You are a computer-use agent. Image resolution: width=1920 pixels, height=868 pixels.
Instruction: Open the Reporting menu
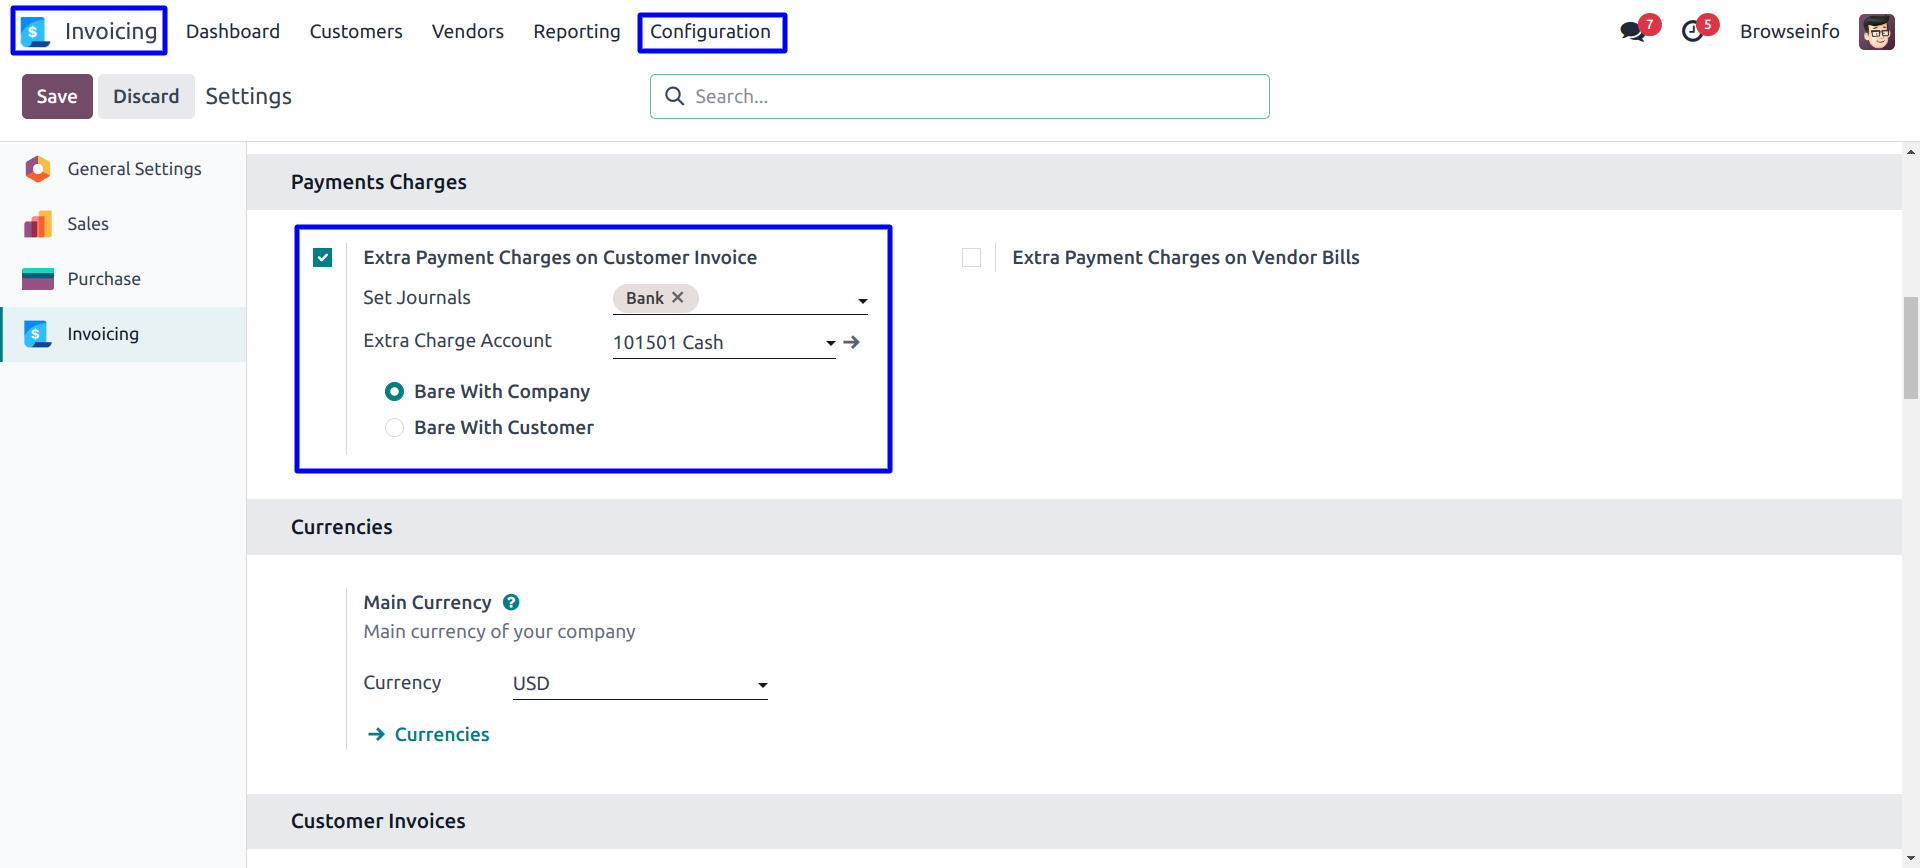point(576,32)
